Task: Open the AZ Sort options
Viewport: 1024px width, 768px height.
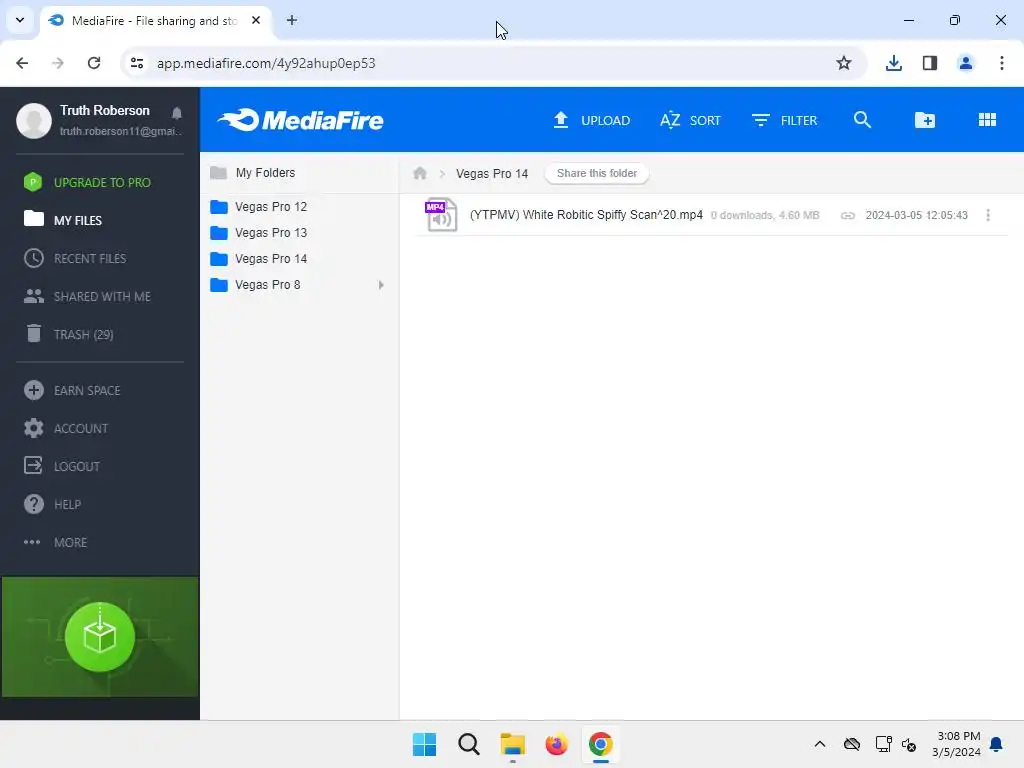Action: tap(690, 120)
